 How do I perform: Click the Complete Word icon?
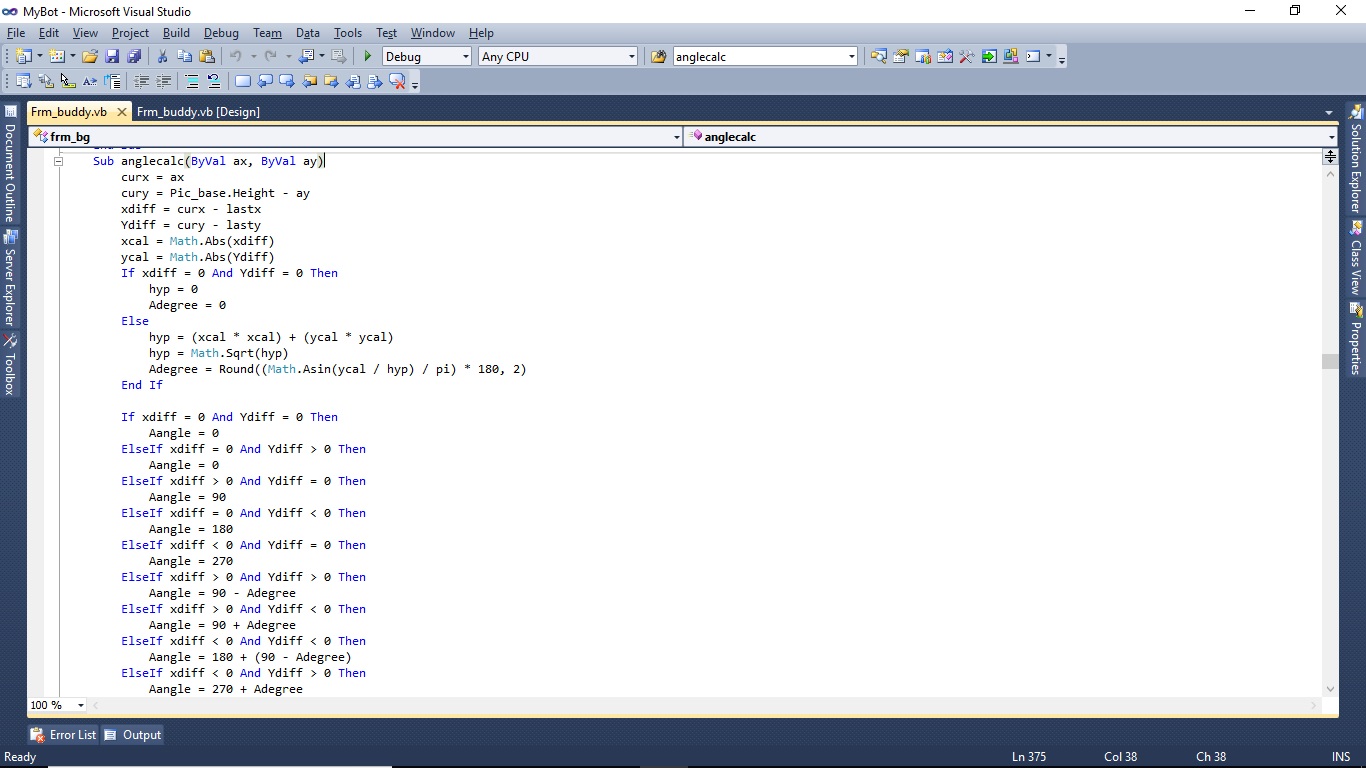[x=90, y=81]
